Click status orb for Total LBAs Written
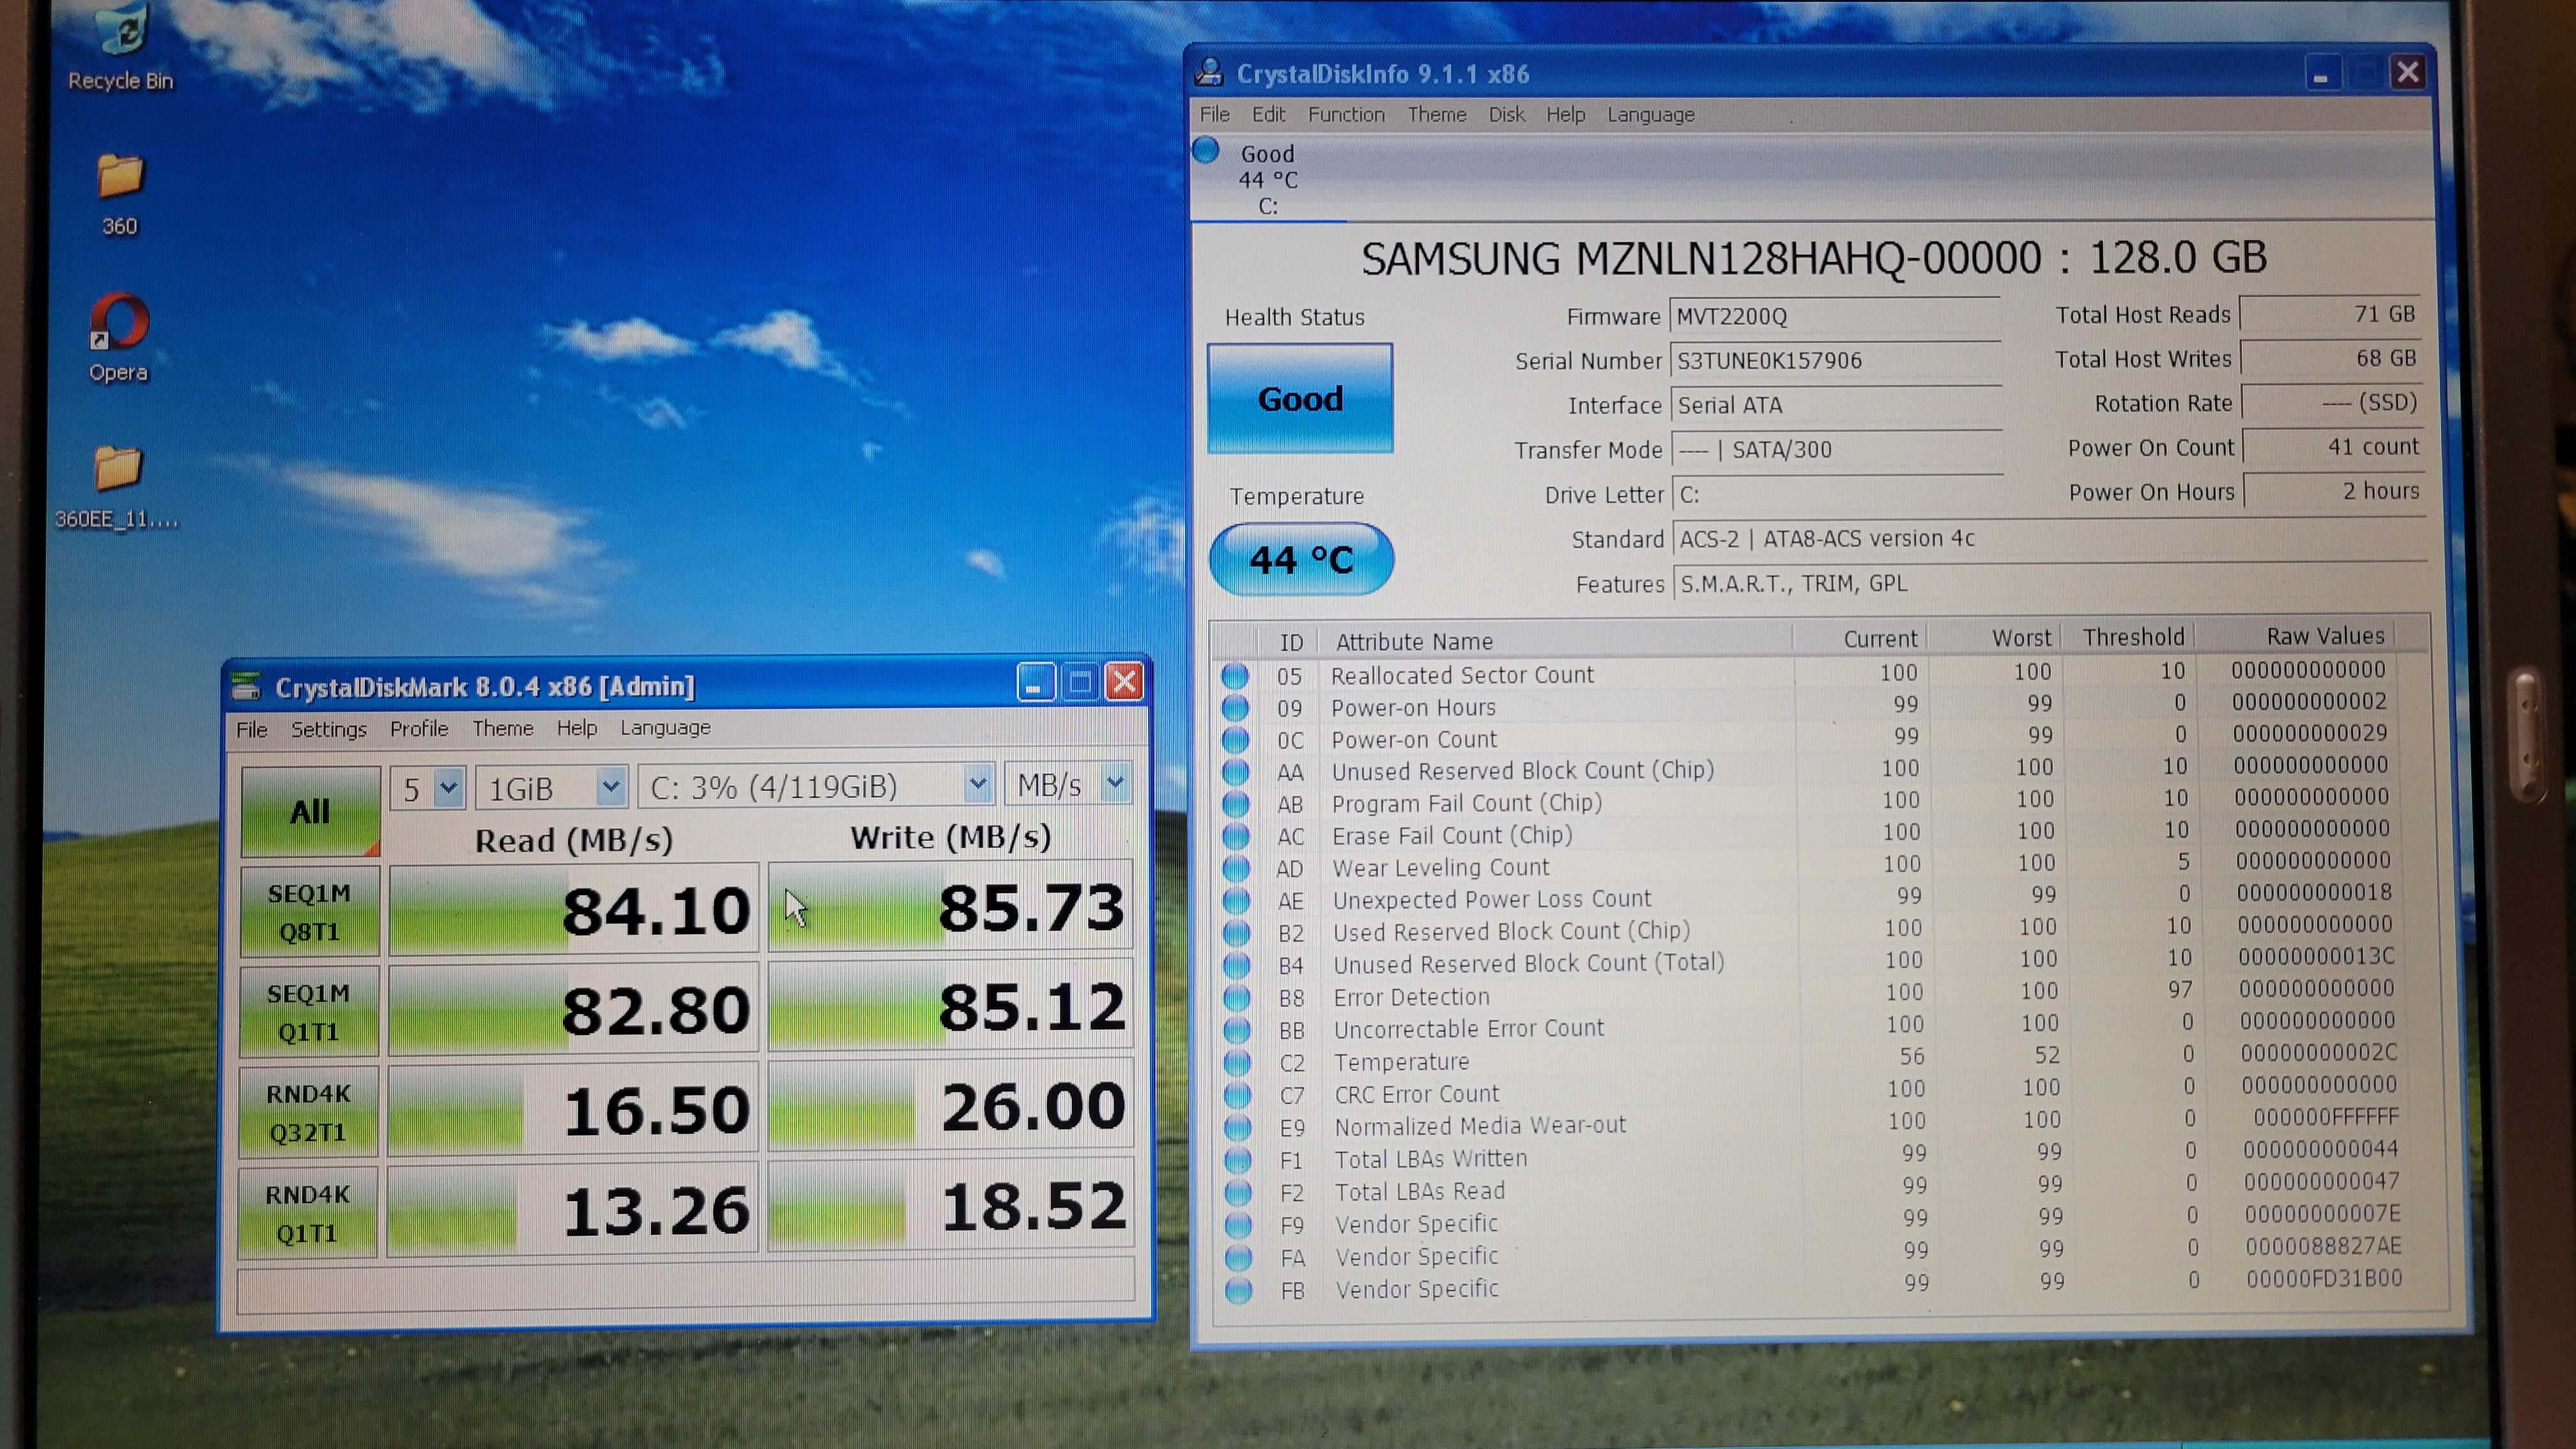The width and height of the screenshot is (2576, 1449). (1238, 1159)
